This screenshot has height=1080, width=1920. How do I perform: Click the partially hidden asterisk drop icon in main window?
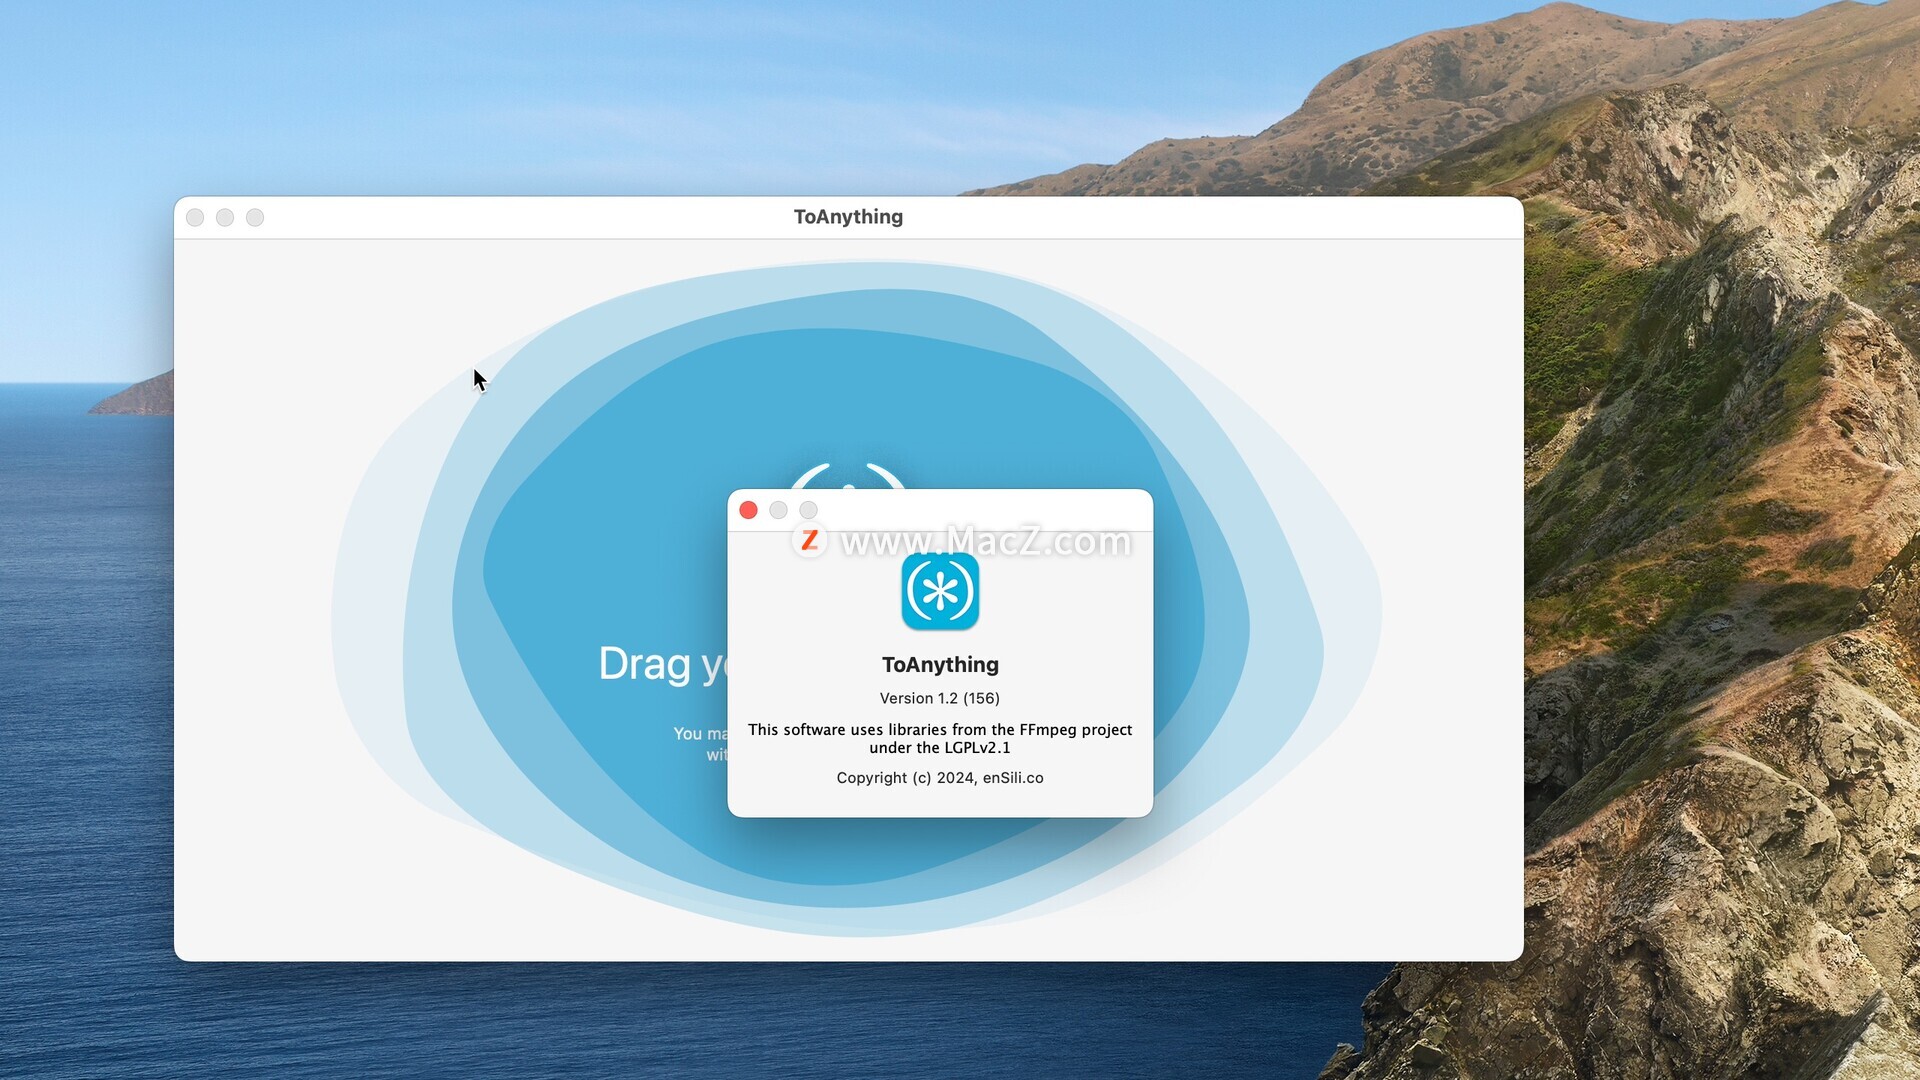tap(848, 476)
